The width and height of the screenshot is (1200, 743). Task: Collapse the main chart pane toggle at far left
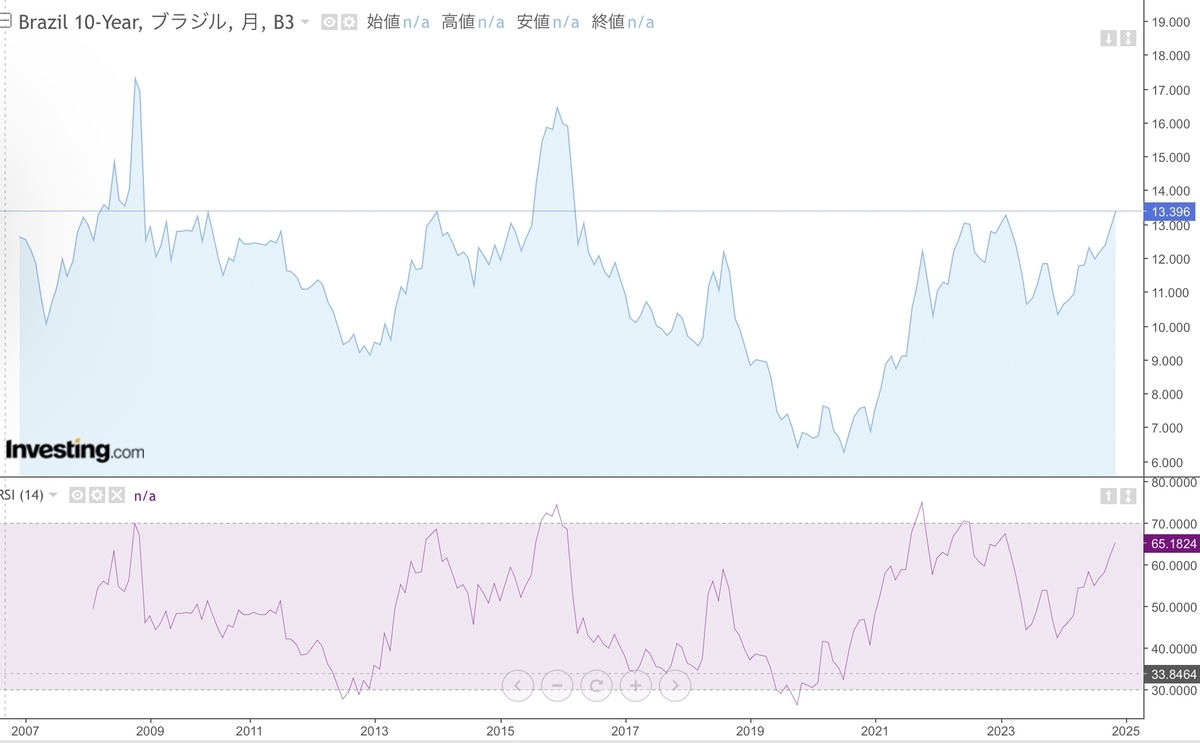pos(5,21)
